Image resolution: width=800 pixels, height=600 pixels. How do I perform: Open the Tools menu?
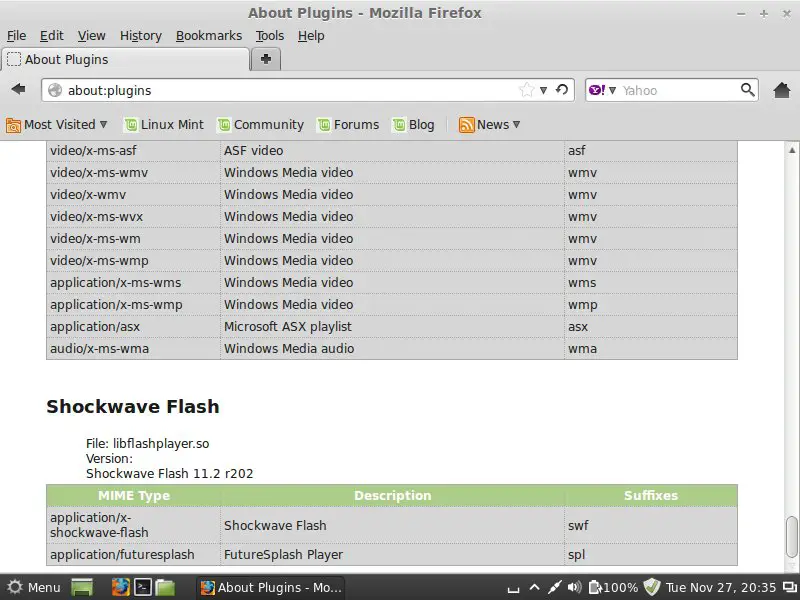click(270, 36)
